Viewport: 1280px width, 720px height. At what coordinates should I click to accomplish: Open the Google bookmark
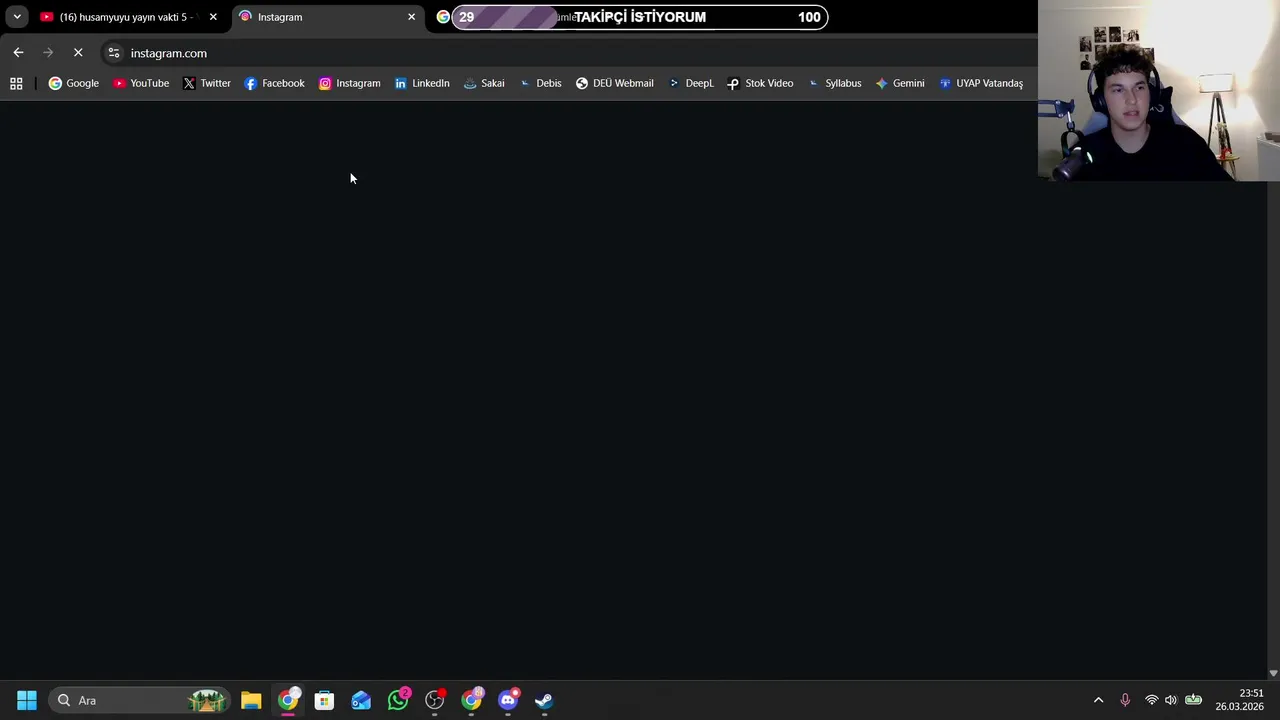(74, 83)
